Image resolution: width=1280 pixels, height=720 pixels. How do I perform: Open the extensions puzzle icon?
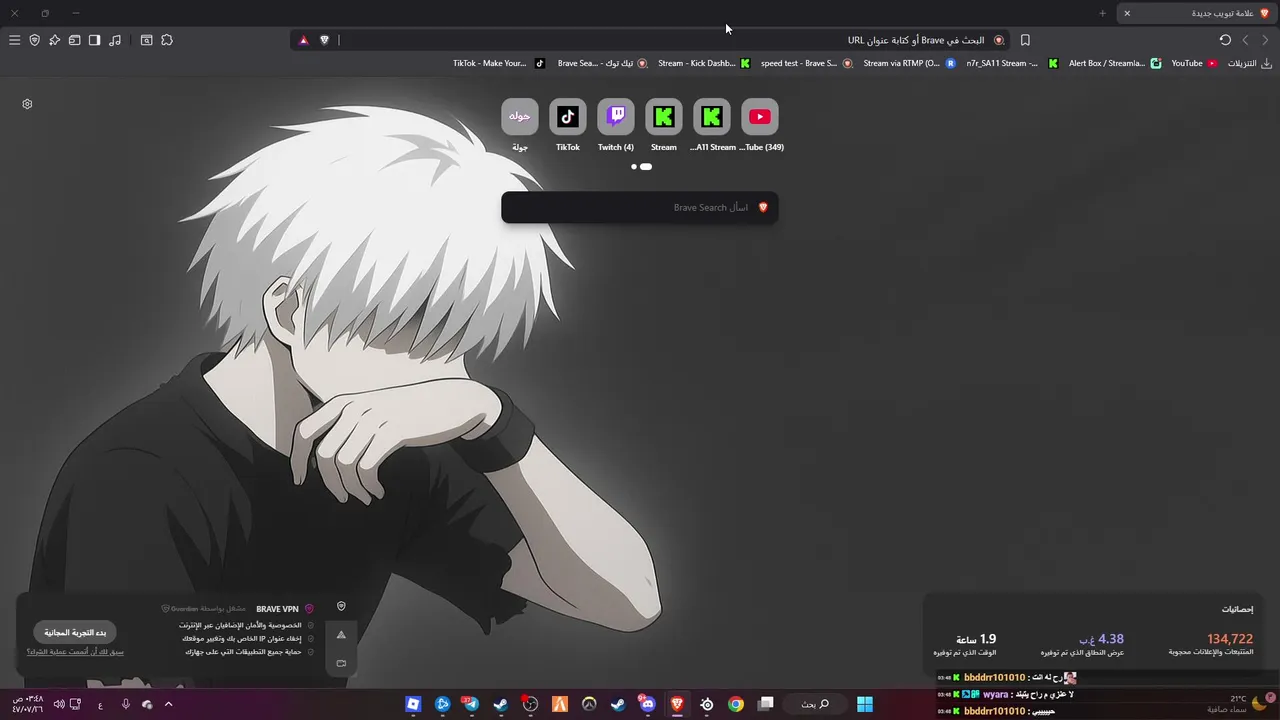coord(167,40)
